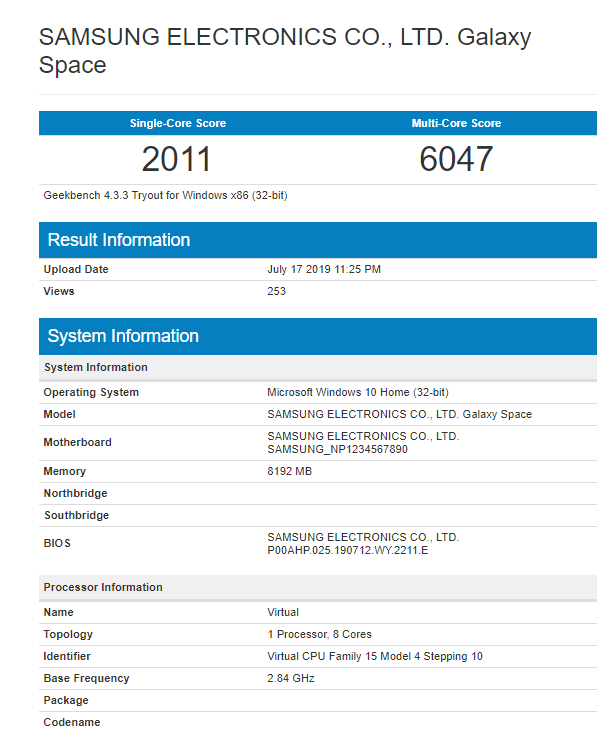Select the Base Frequency label

[x=86, y=679]
